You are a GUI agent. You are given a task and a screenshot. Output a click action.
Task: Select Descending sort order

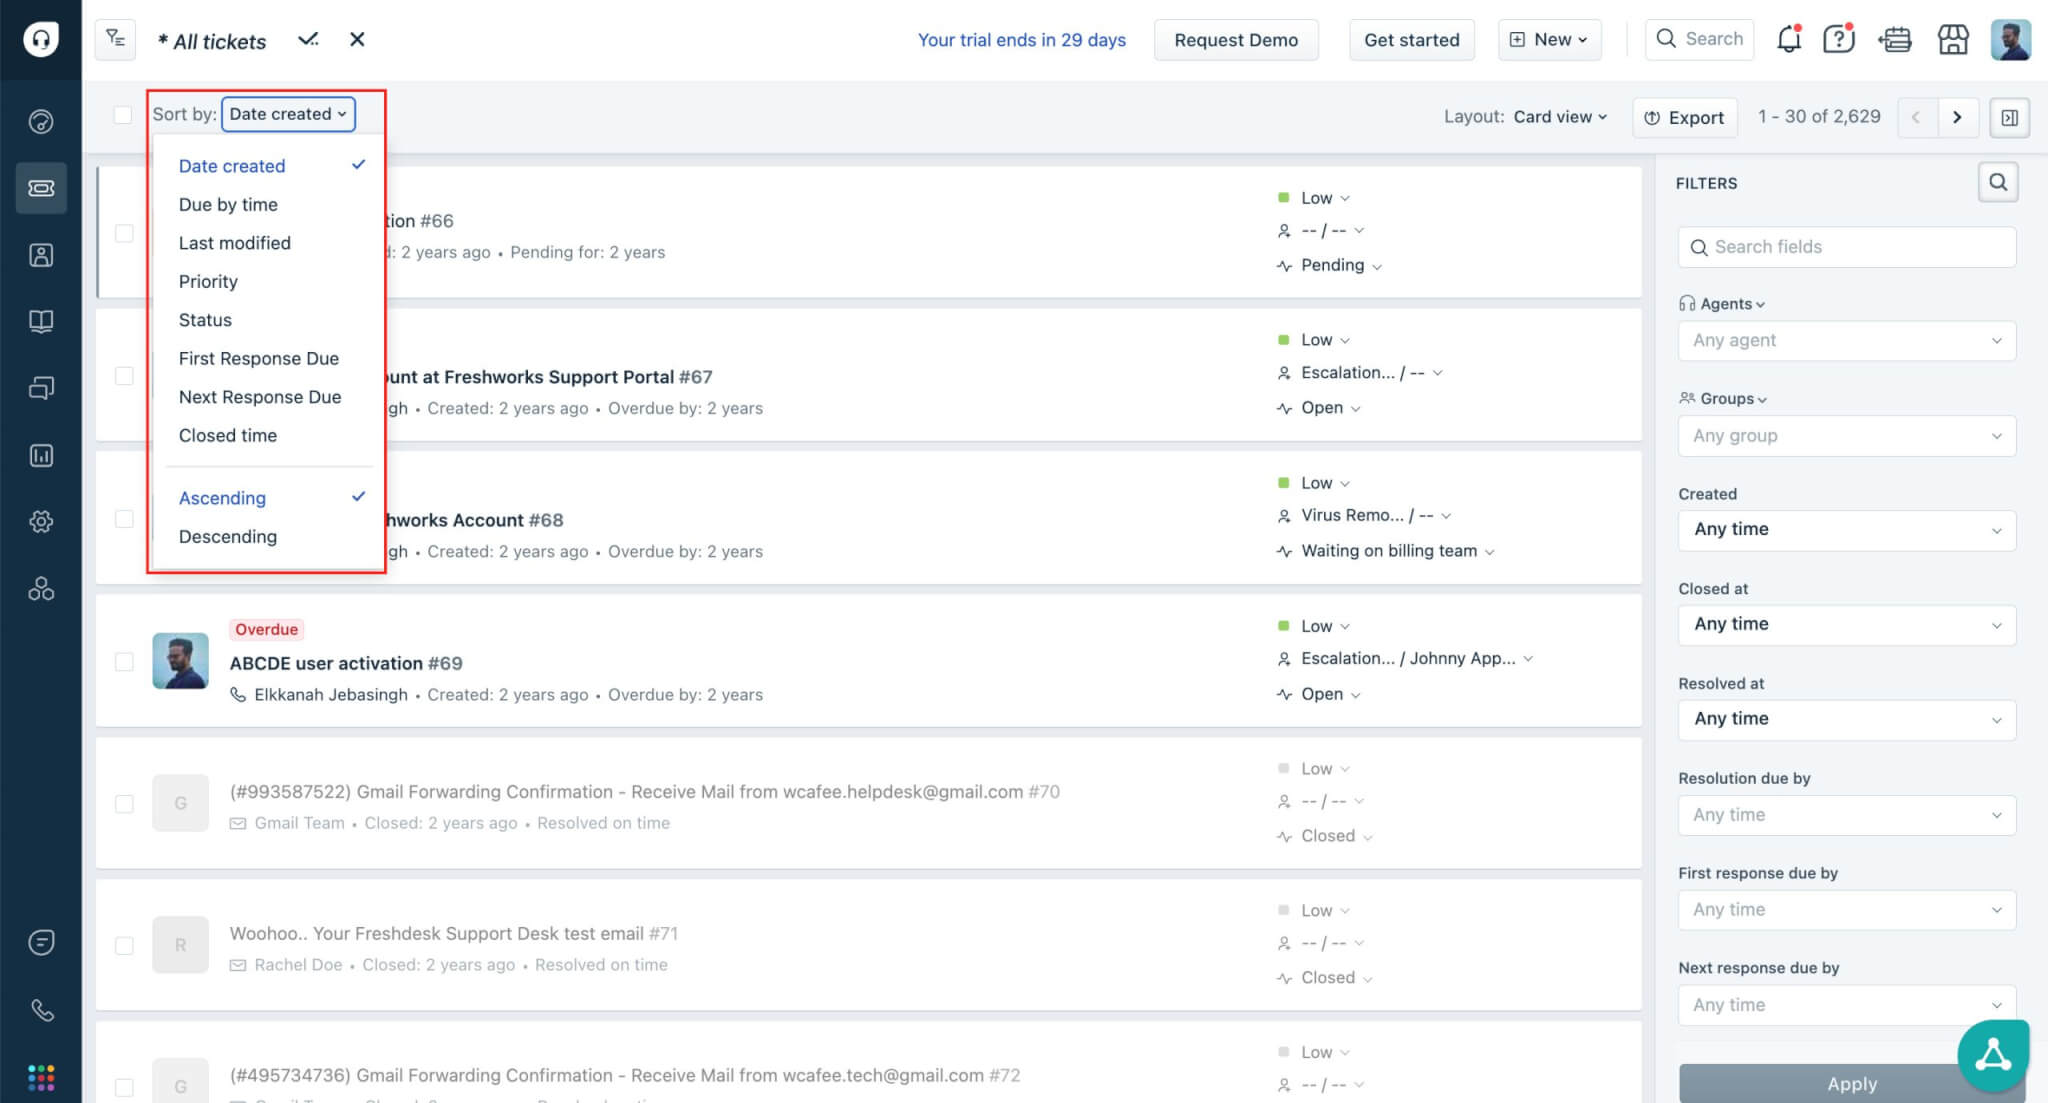(227, 537)
